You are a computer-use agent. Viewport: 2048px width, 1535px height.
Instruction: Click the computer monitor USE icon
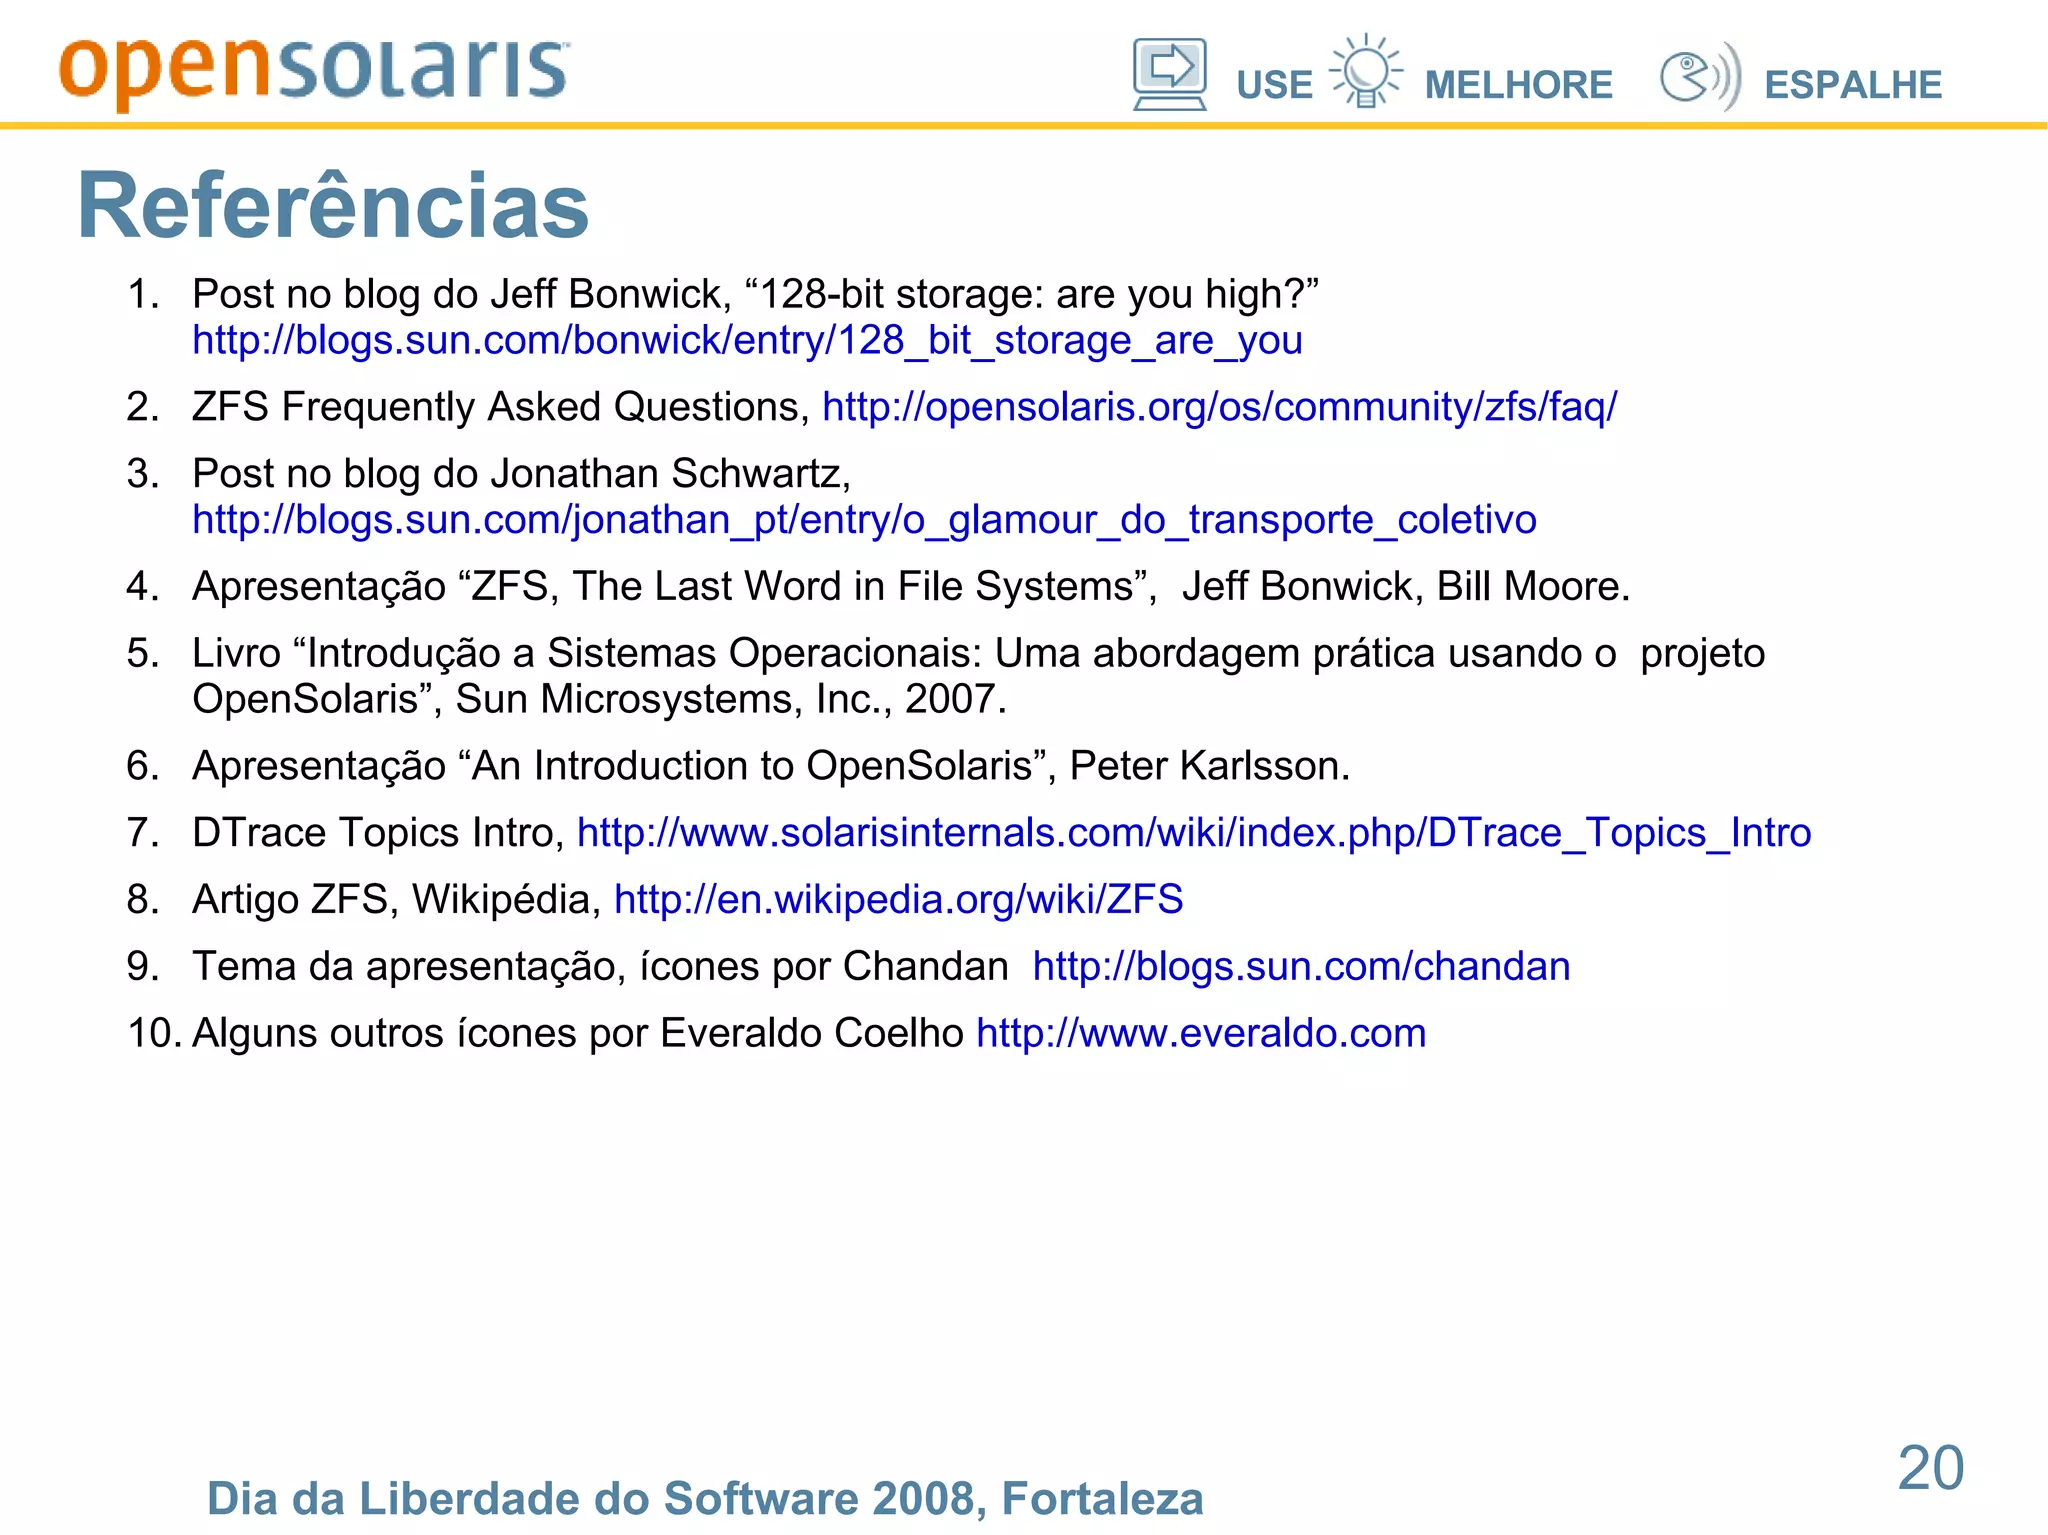1169,74
